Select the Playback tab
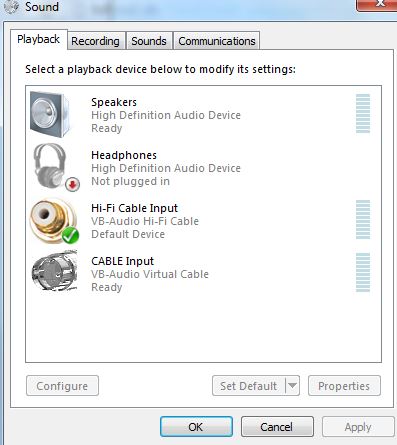The width and height of the screenshot is (397, 445). click(39, 39)
